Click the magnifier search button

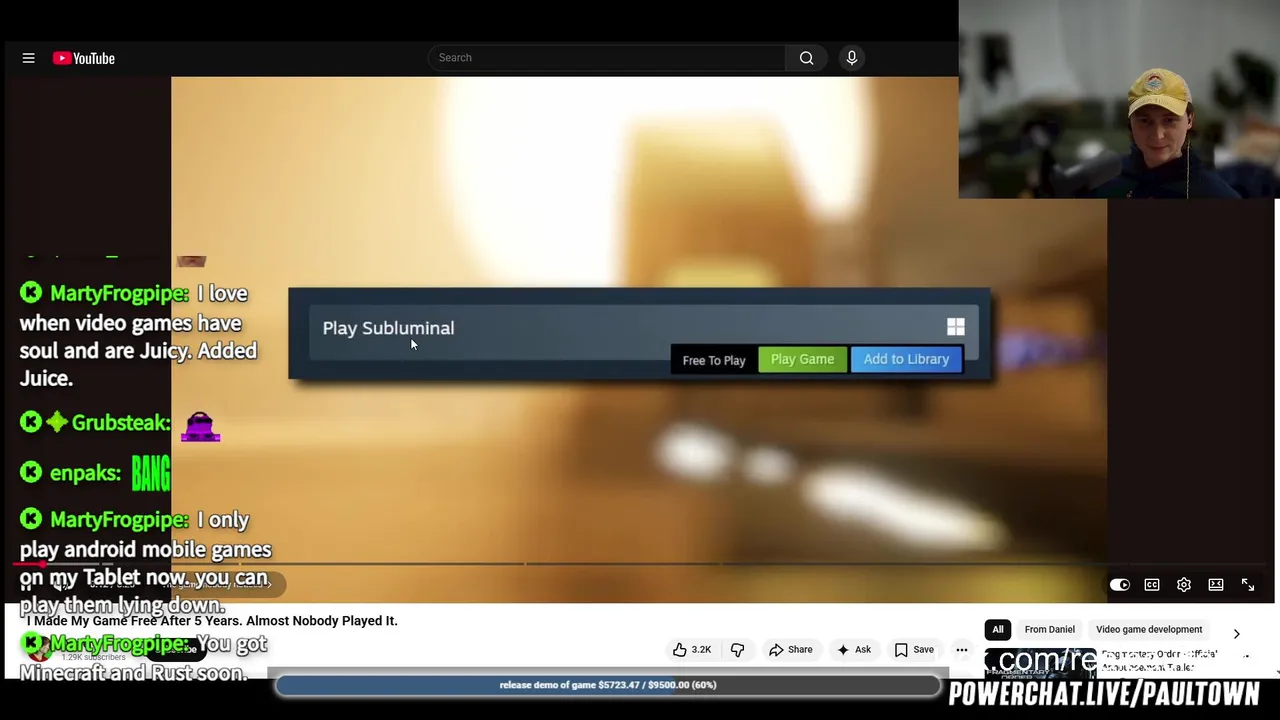[806, 58]
